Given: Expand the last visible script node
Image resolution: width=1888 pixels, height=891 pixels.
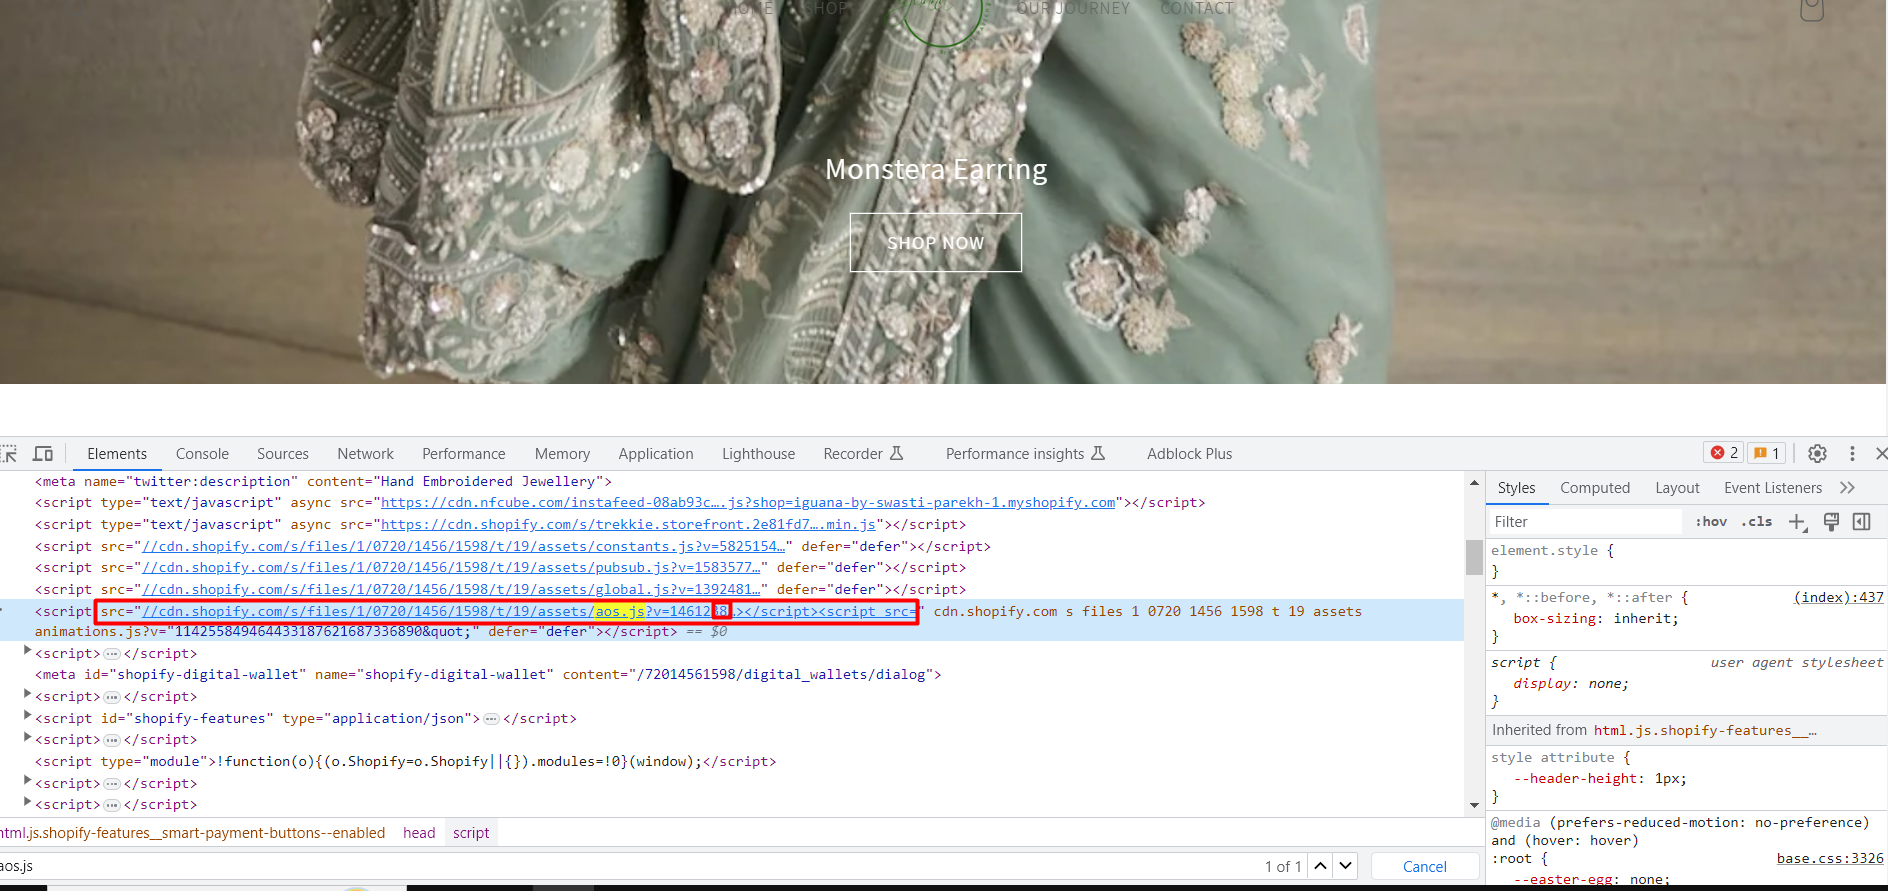Looking at the screenshot, I should (27, 803).
